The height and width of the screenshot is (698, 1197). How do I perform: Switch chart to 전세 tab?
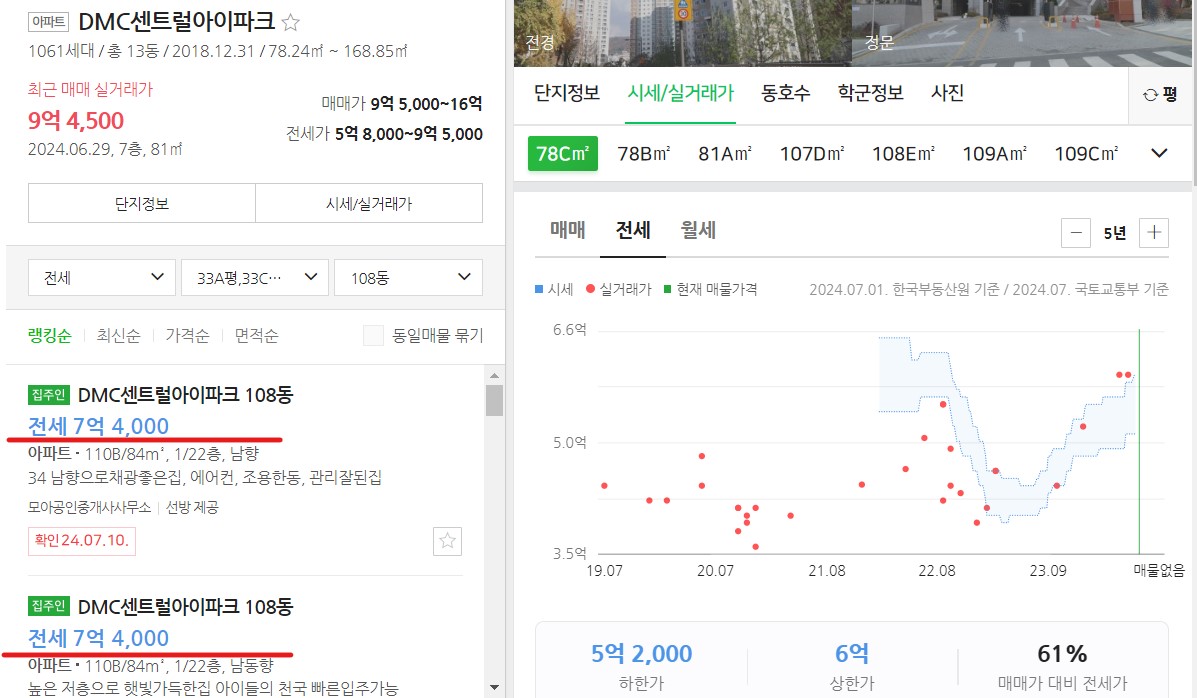(633, 230)
